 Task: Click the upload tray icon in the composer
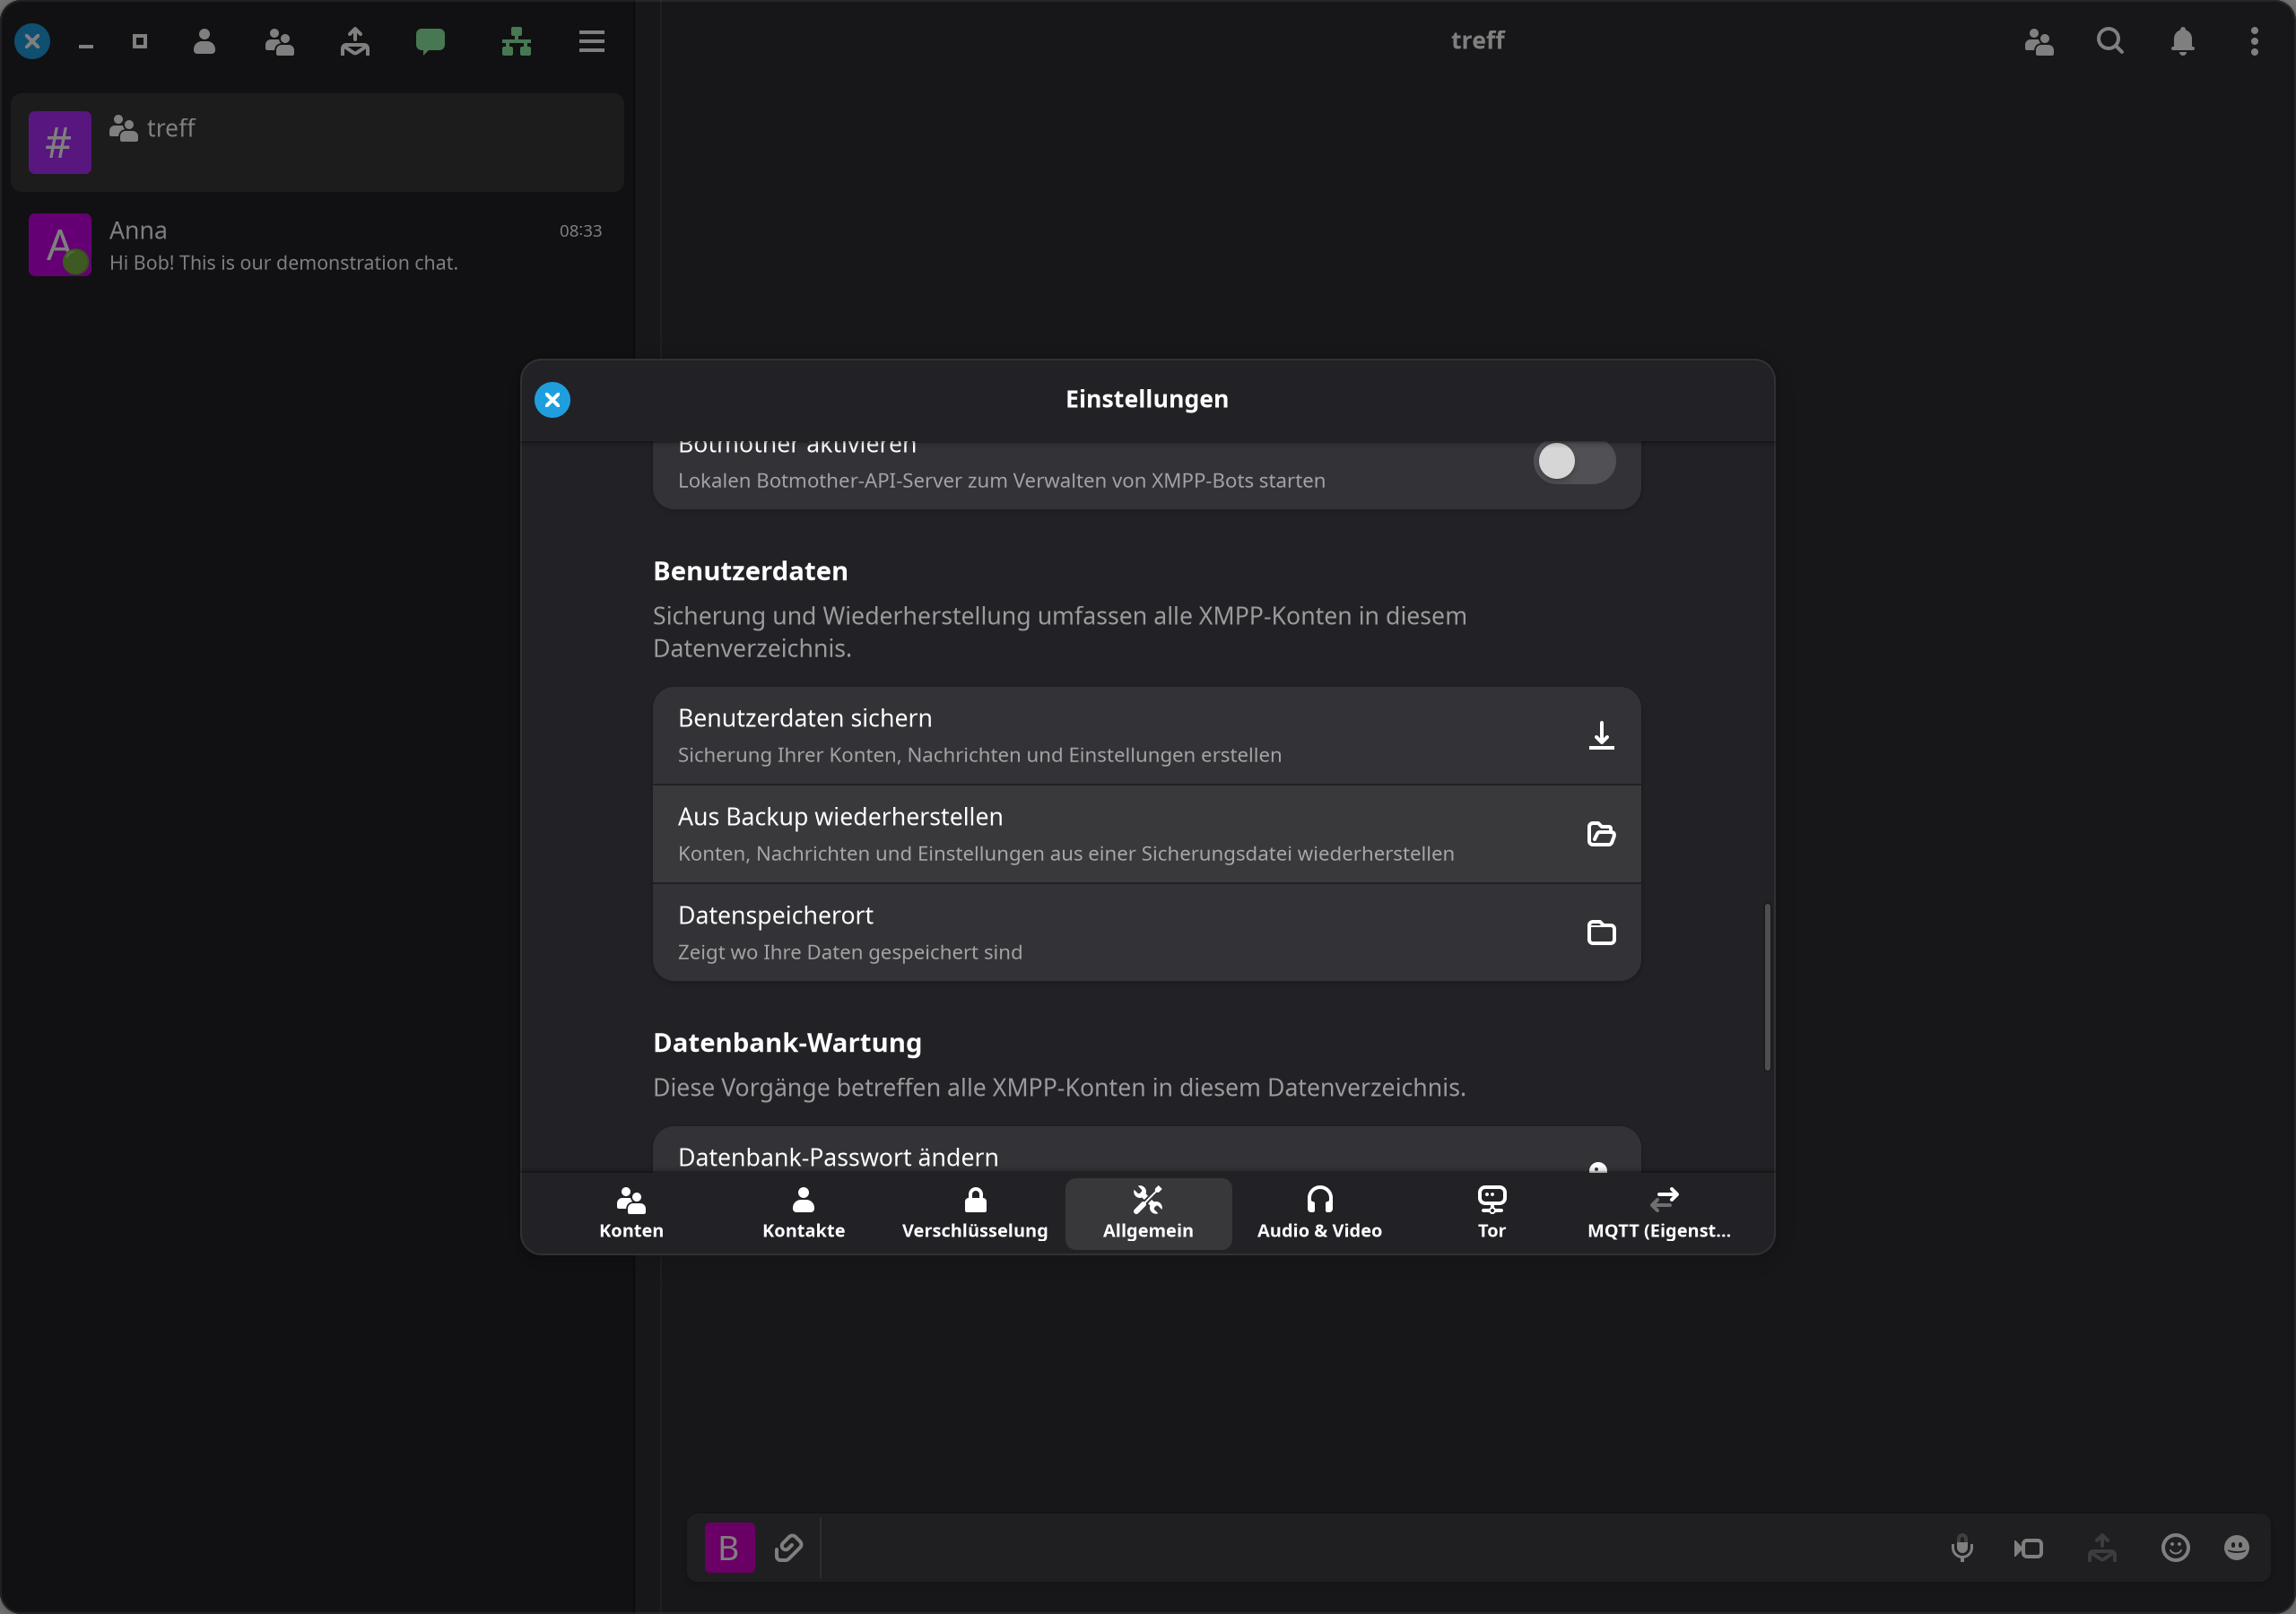(2102, 1548)
